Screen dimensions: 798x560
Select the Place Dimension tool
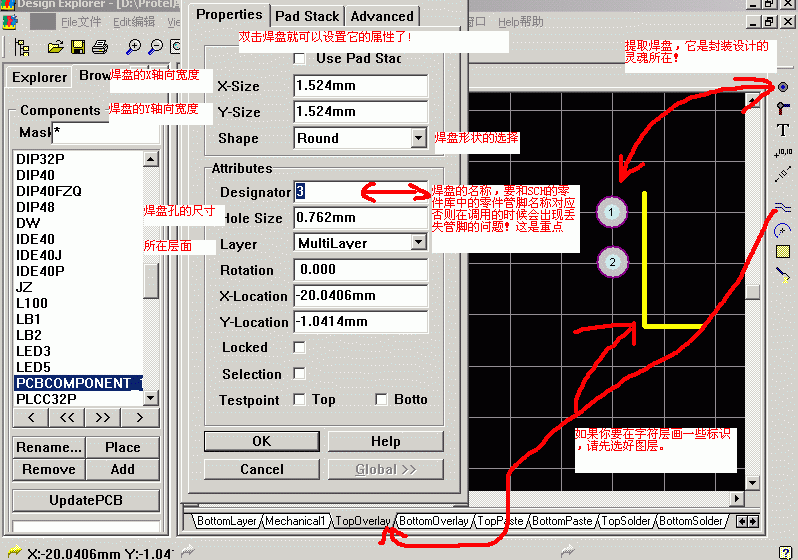[783, 174]
